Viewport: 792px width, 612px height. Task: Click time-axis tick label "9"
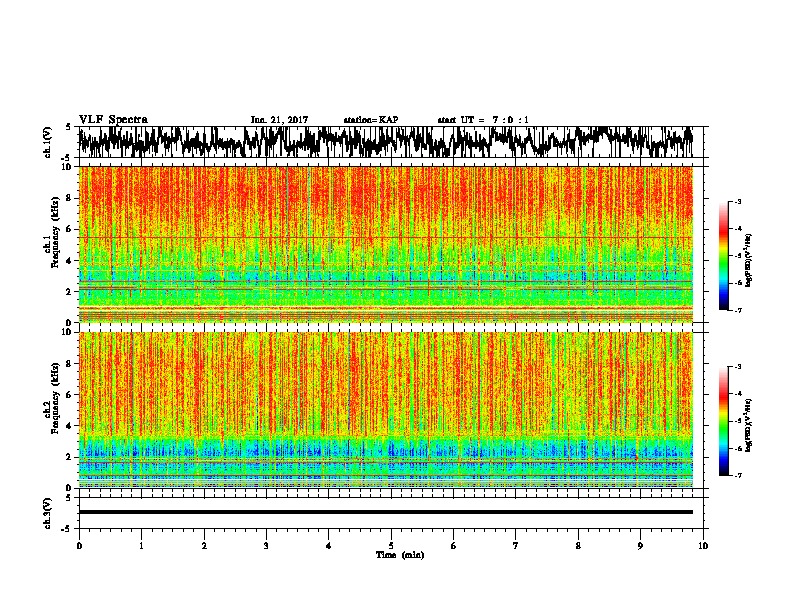coord(640,546)
